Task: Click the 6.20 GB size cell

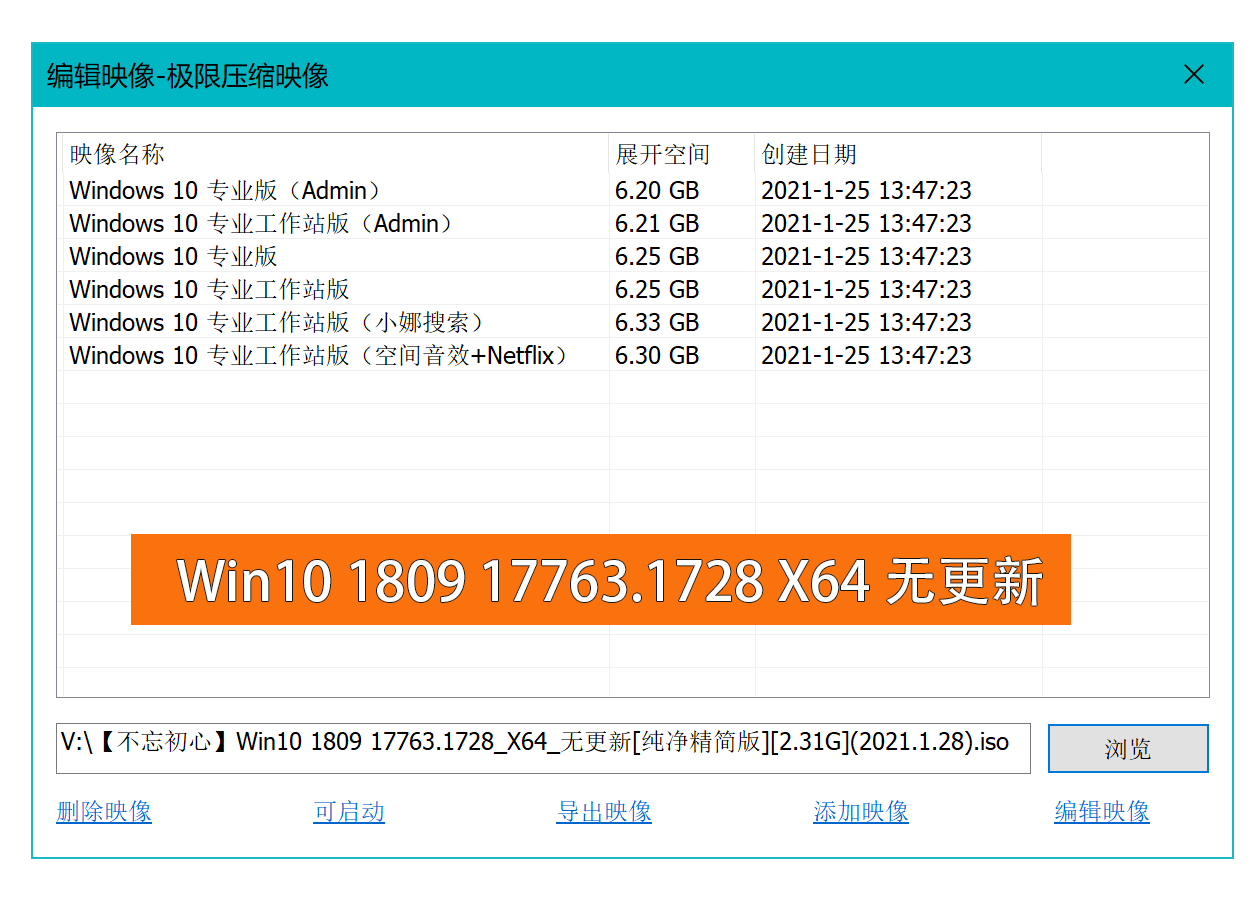Action: (x=657, y=190)
